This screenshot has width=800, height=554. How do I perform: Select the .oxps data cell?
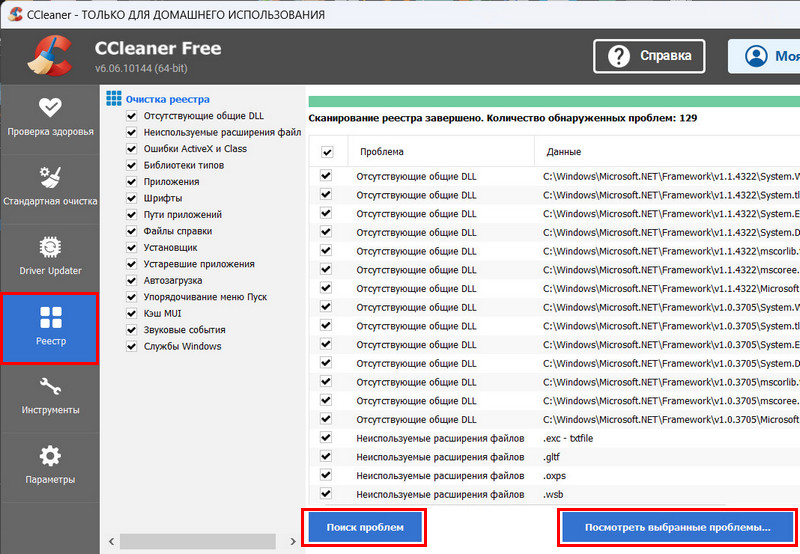[555, 475]
